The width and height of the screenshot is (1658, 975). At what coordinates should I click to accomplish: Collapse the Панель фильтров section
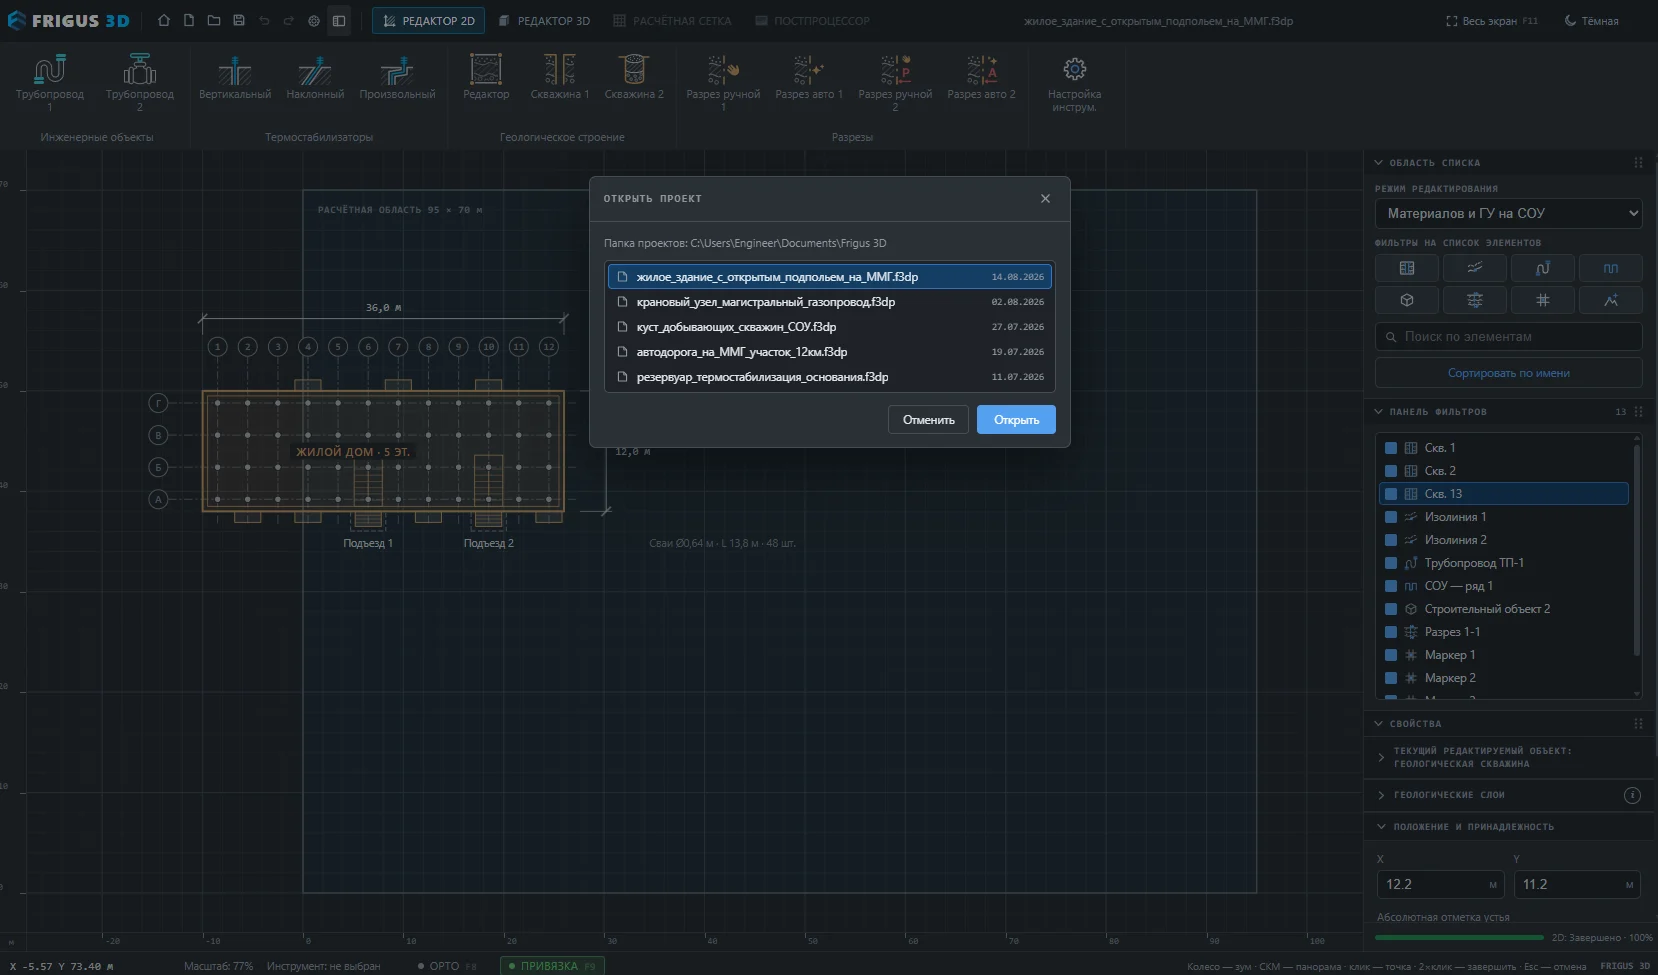pos(1380,412)
